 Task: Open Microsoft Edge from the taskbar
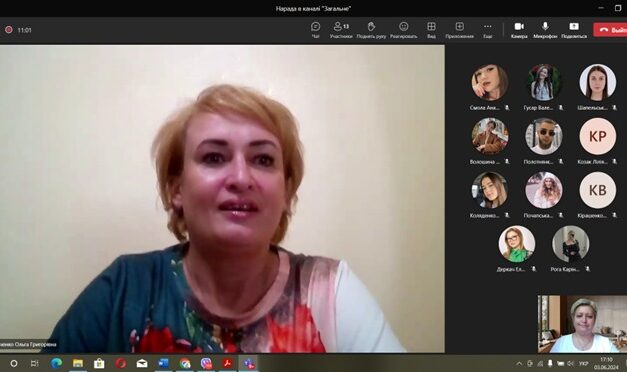[56, 363]
